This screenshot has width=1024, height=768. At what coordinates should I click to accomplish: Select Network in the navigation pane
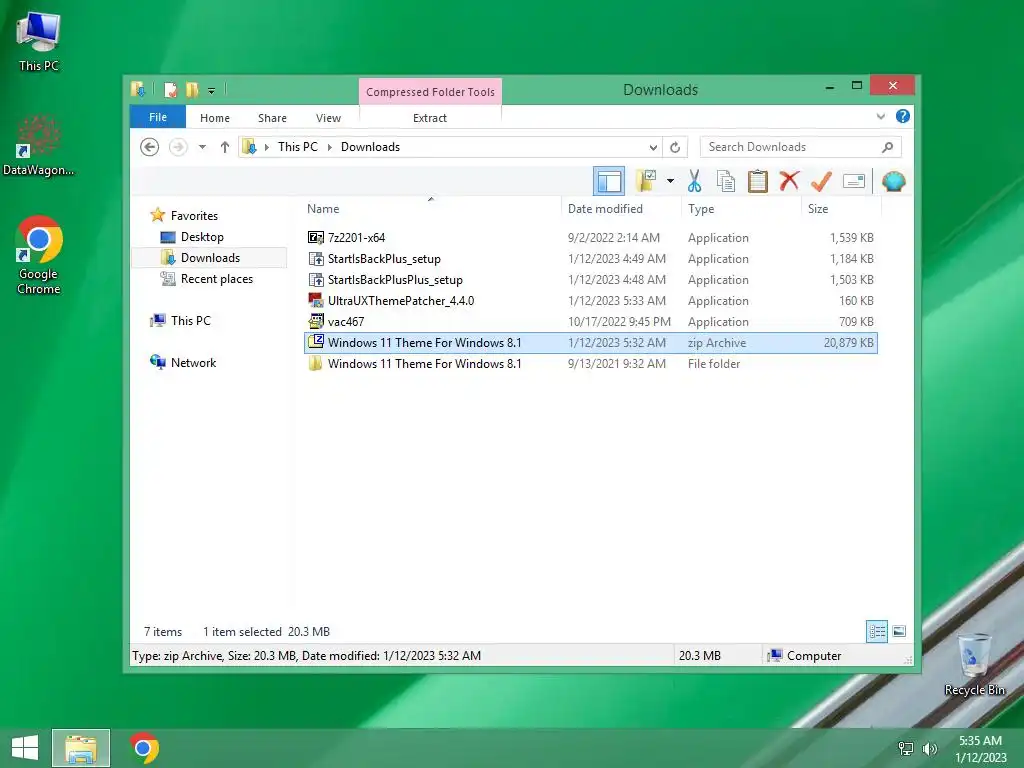pyautogui.click(x=193, y=362)
